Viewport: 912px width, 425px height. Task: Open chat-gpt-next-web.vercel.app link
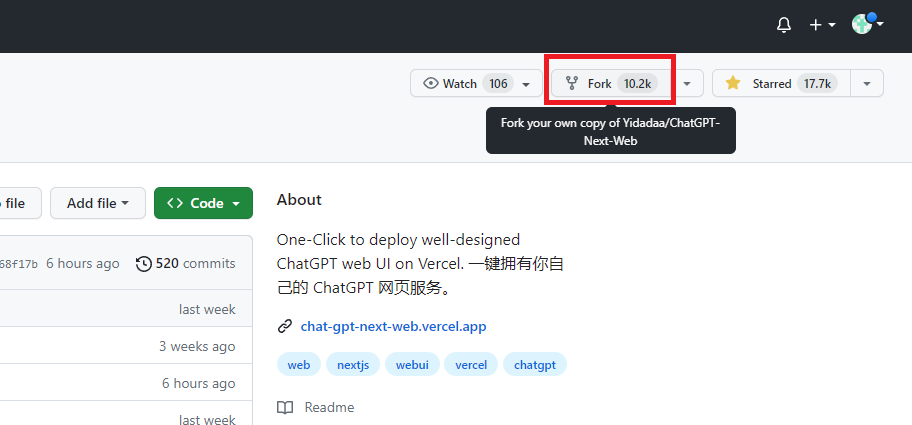(393, 326)
